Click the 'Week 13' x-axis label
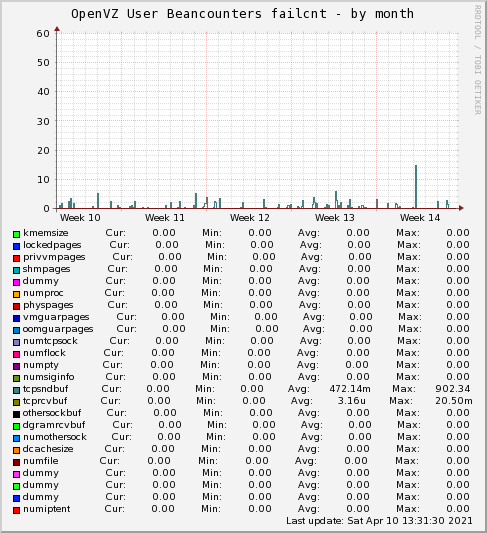Screen dimensions: 487x533 335,218
